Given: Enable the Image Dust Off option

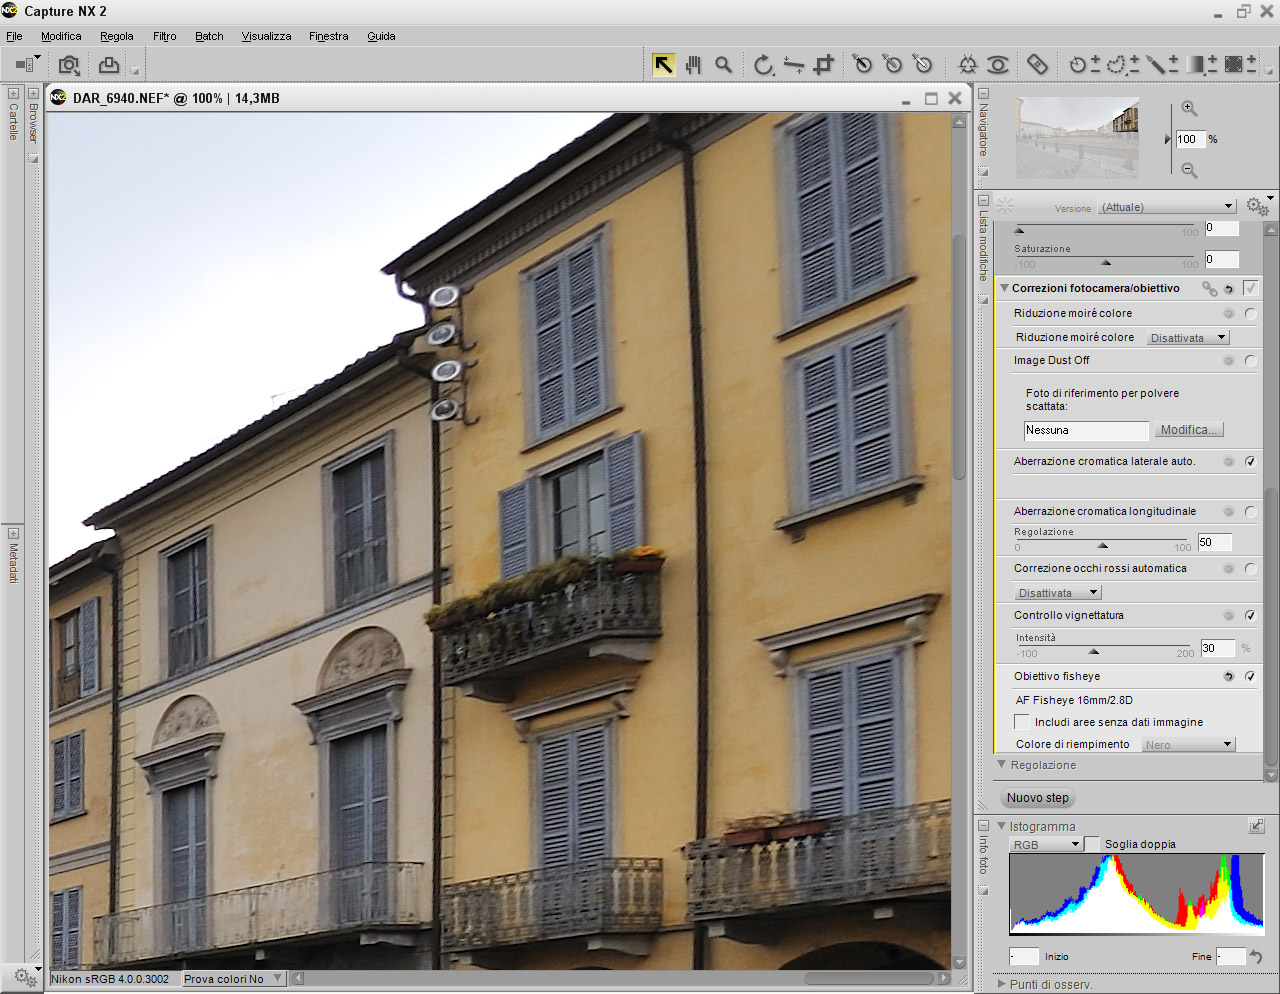Looking at the screenshot, I should coord(1250,361).
